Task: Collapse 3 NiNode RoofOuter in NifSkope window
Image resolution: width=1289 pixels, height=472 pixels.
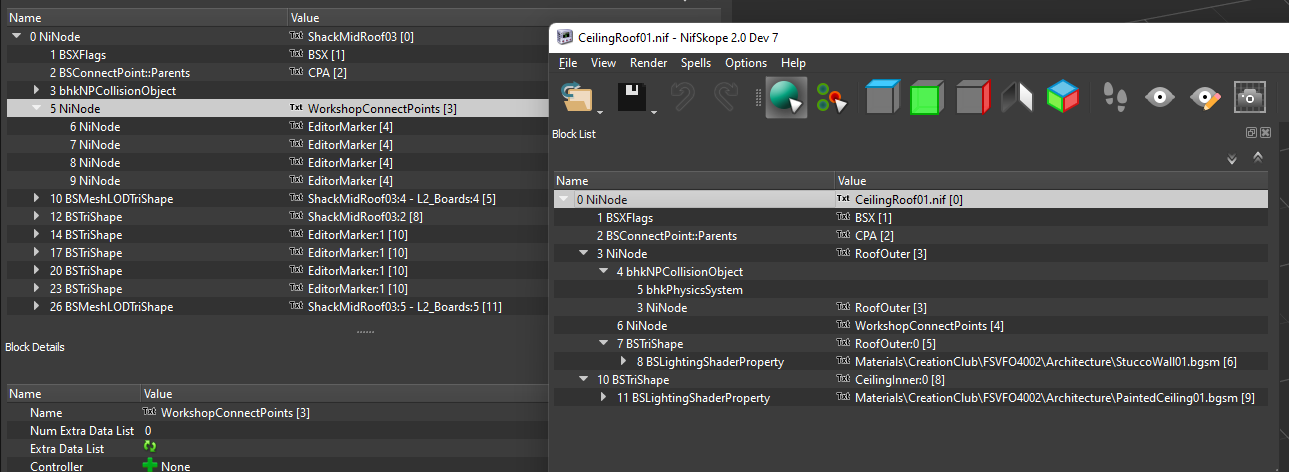Action: (585, 254)
